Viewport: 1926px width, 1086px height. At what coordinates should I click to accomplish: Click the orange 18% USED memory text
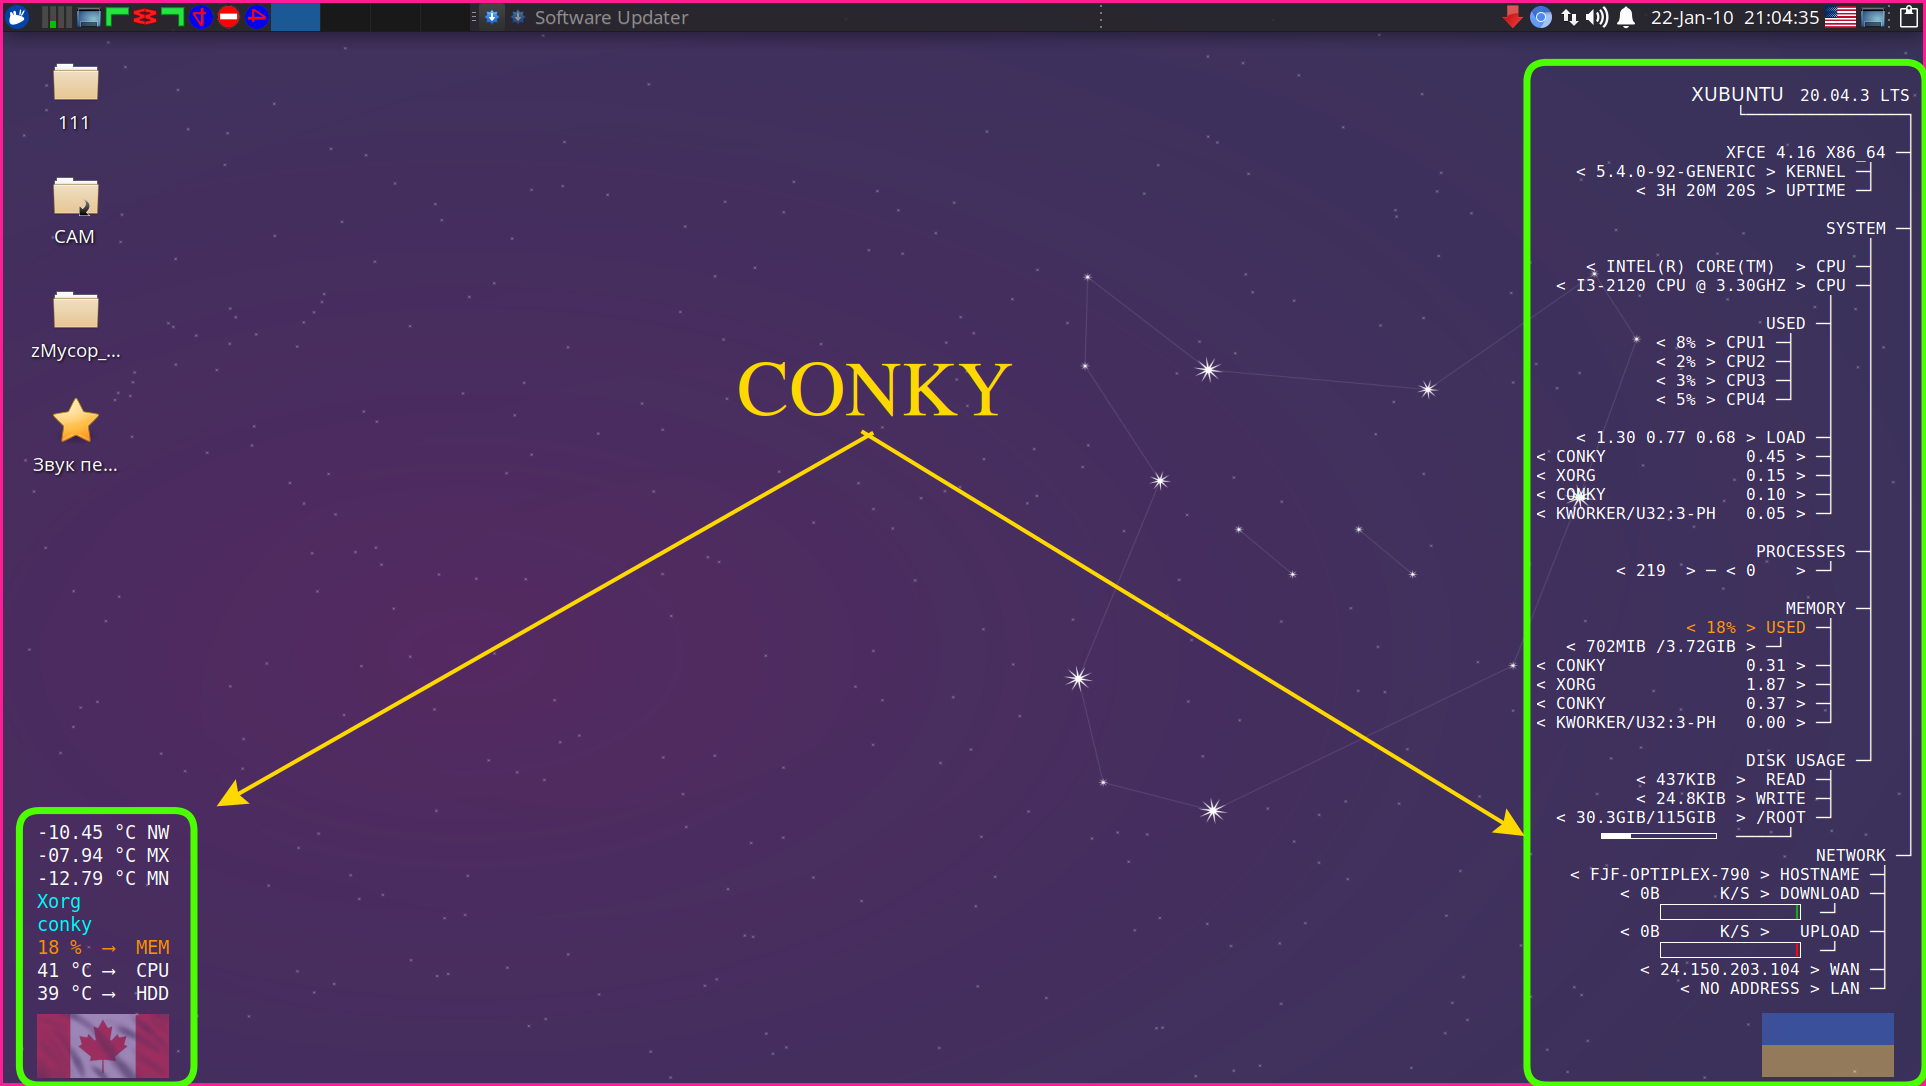tap(1746, 628)
